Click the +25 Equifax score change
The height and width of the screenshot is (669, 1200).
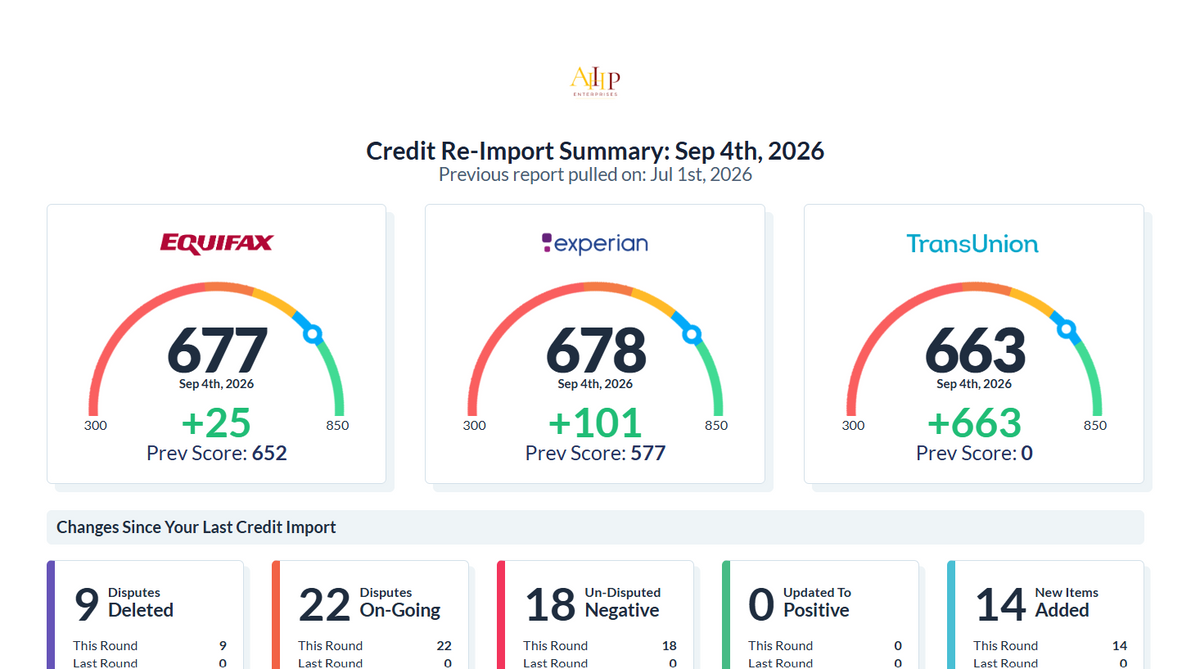point(216,423)
